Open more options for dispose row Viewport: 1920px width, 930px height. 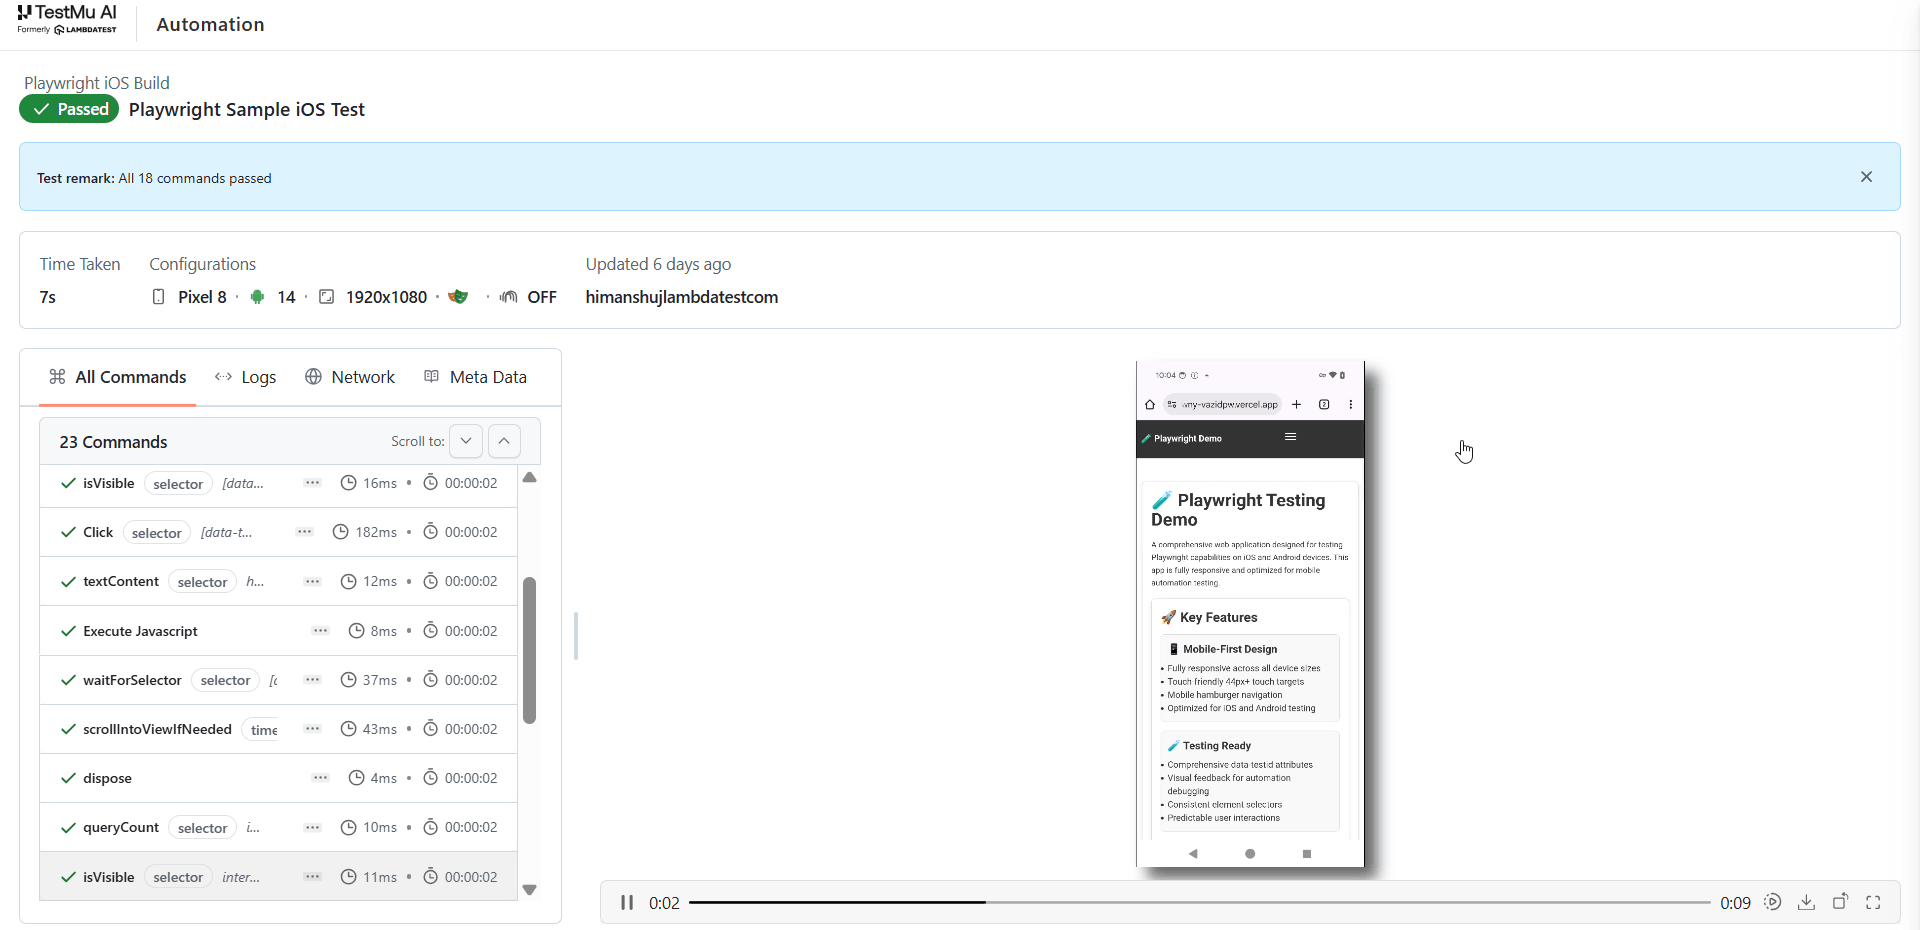tap(320, 778)
